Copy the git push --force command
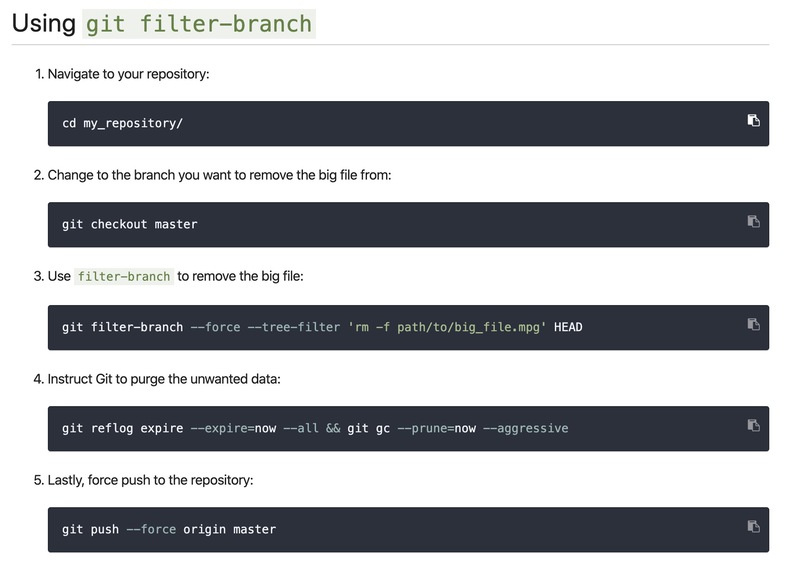The height and width of the screenshot is (574, 800). coord(753,527)
